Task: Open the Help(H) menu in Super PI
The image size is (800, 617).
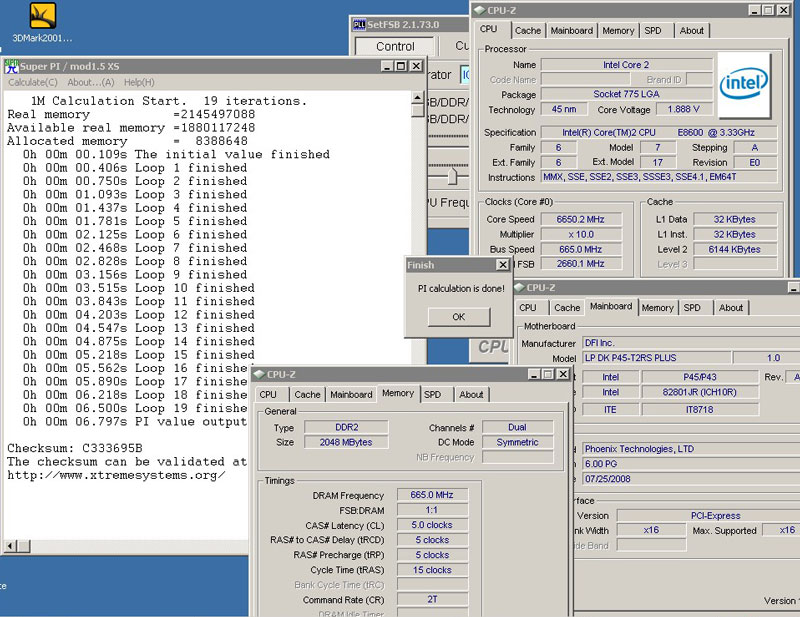Action: [x=139, y=82]
